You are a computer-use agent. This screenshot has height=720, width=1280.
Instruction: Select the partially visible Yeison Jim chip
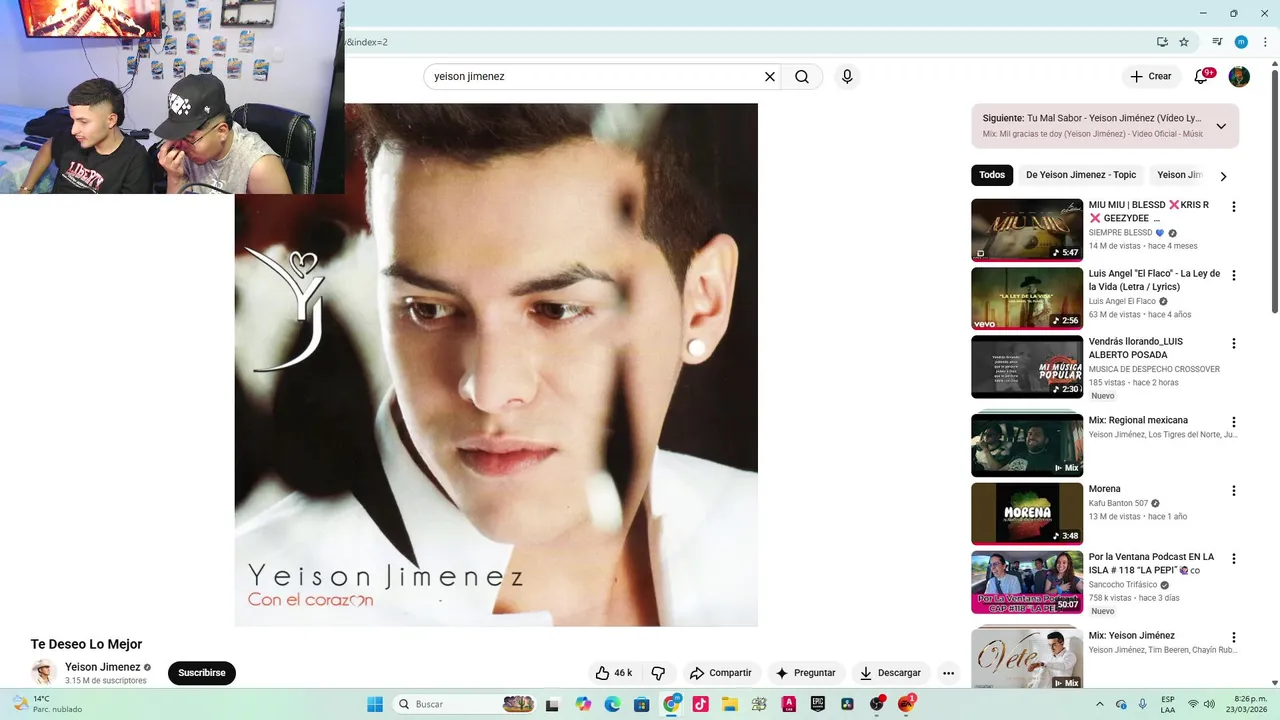(1177, 175)
